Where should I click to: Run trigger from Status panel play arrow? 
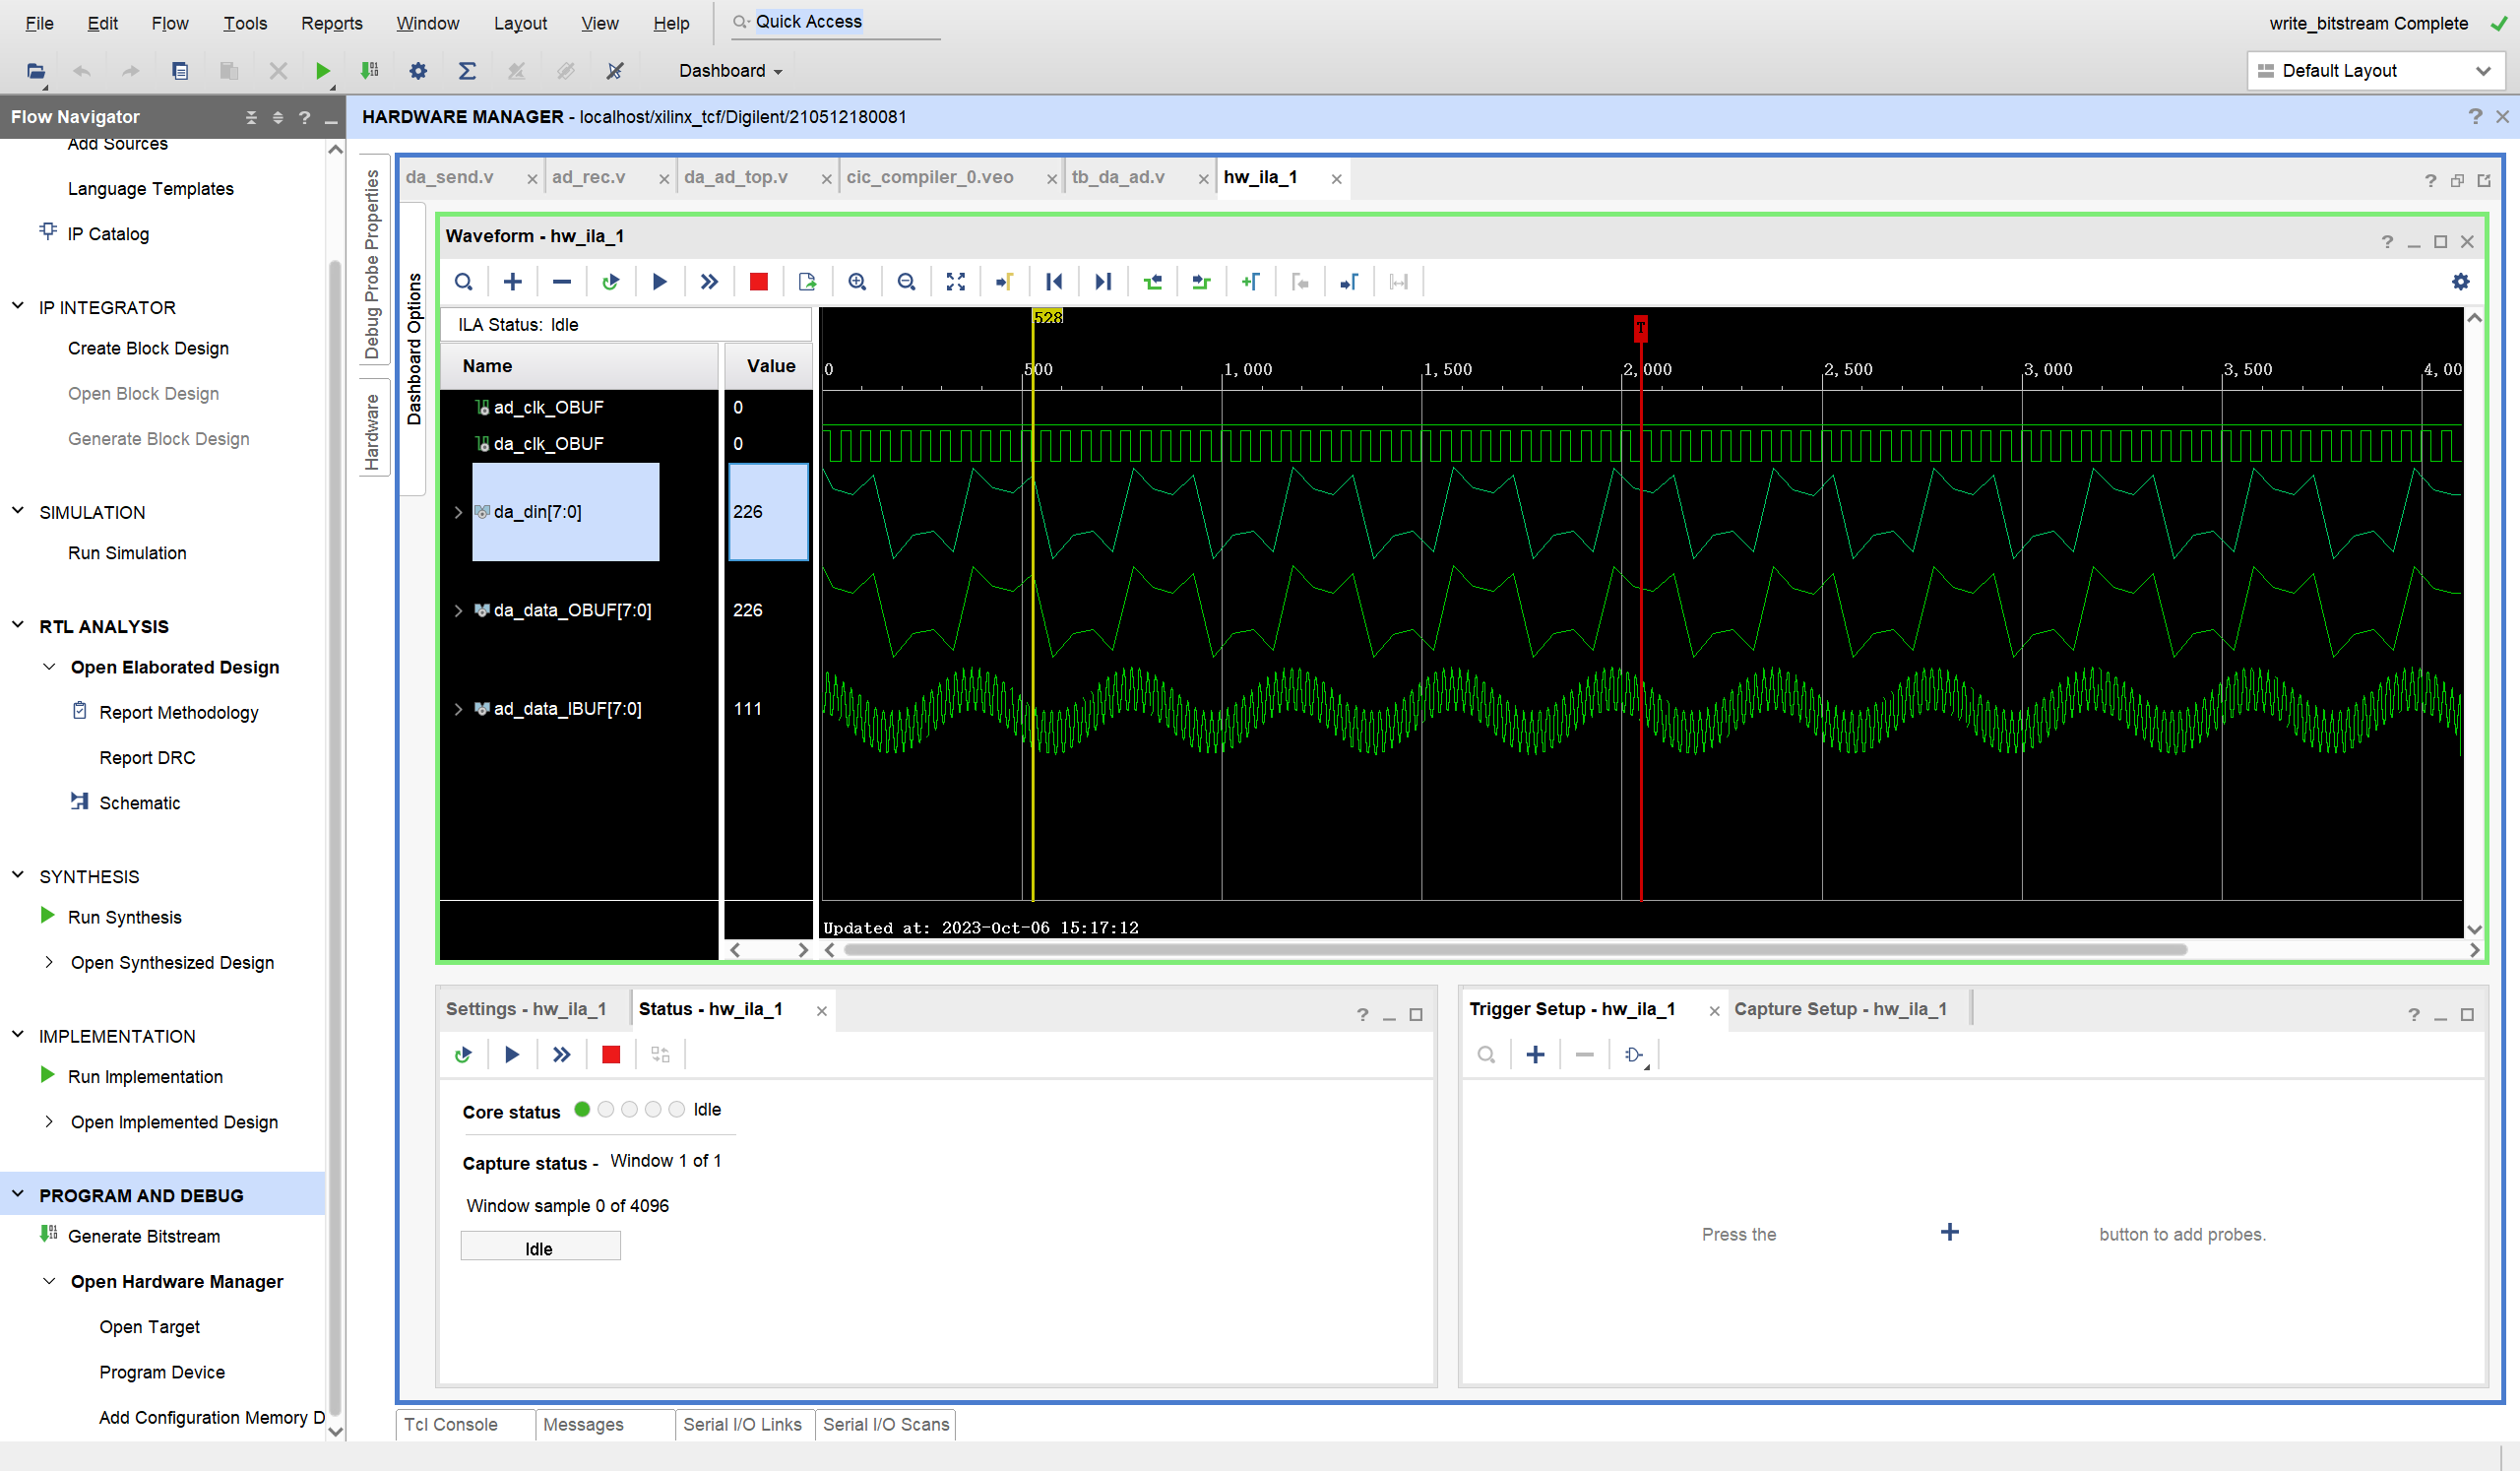coord(512,1054)
